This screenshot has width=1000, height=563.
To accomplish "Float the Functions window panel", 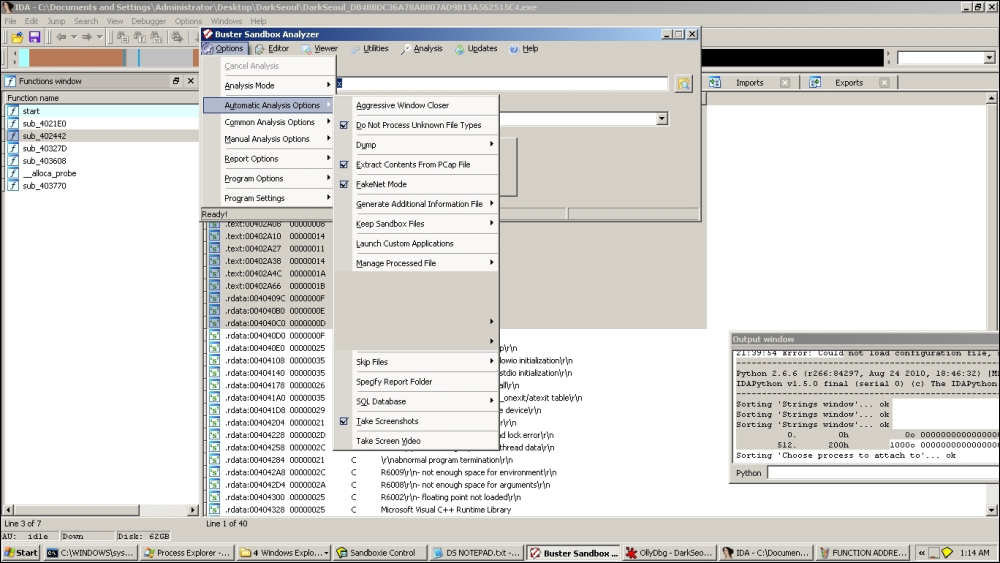I will pos(176,81).
